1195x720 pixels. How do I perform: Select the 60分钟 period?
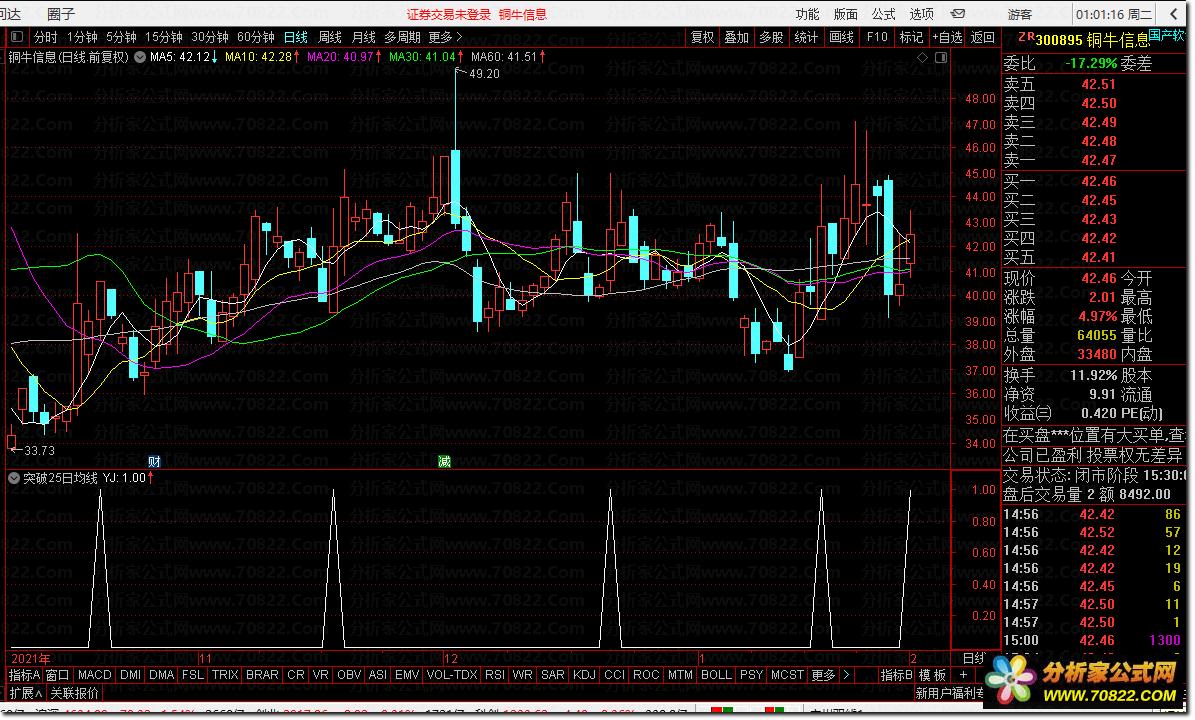pos(255,37)
